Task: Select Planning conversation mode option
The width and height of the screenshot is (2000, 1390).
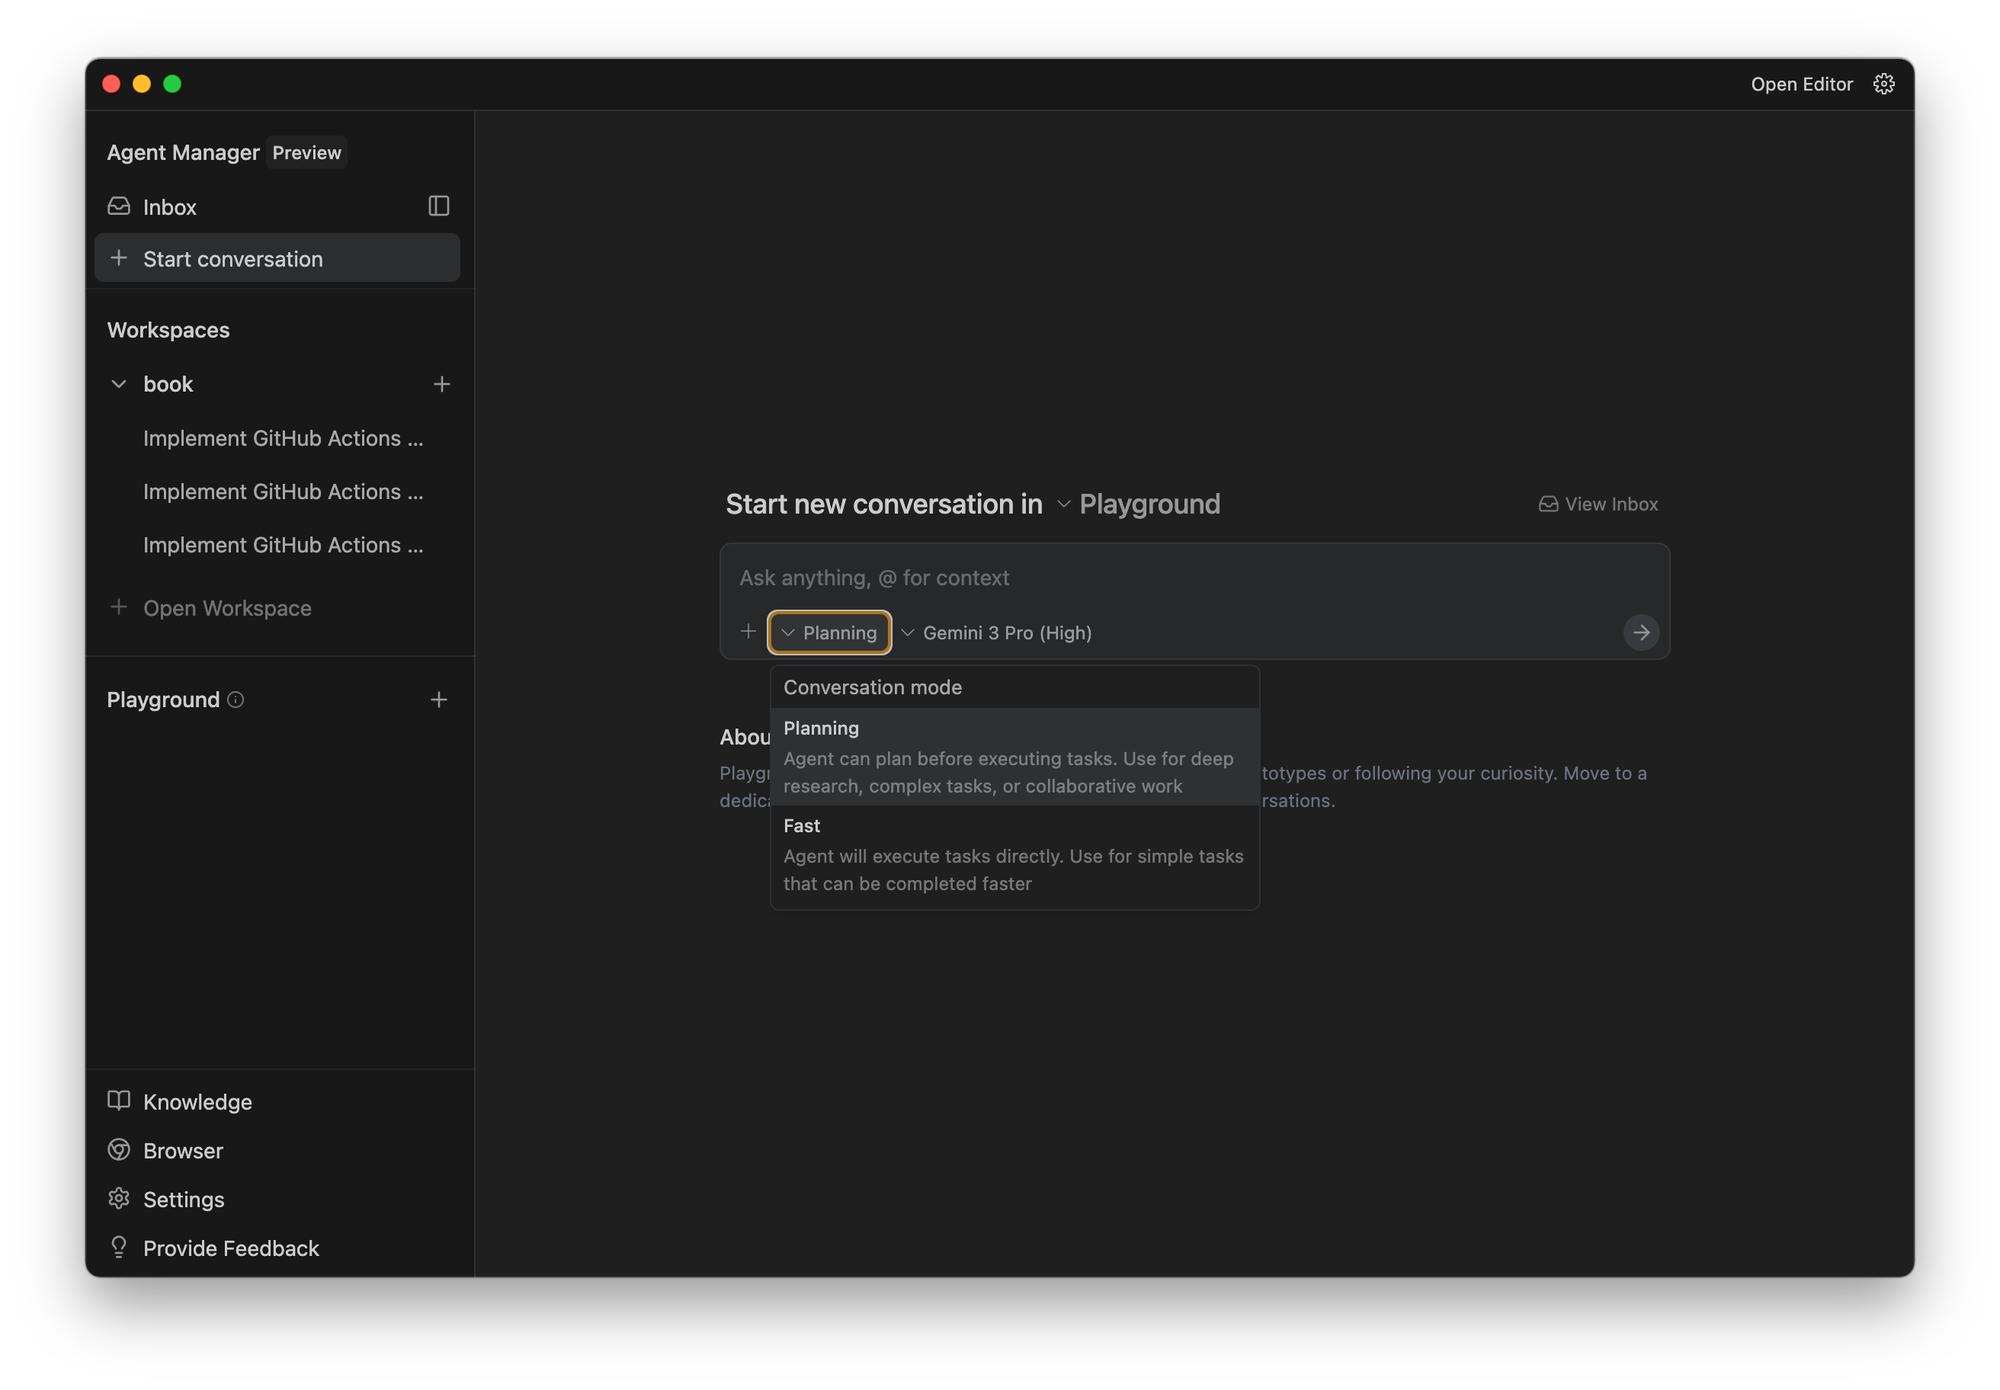Action: [1014, 756]
